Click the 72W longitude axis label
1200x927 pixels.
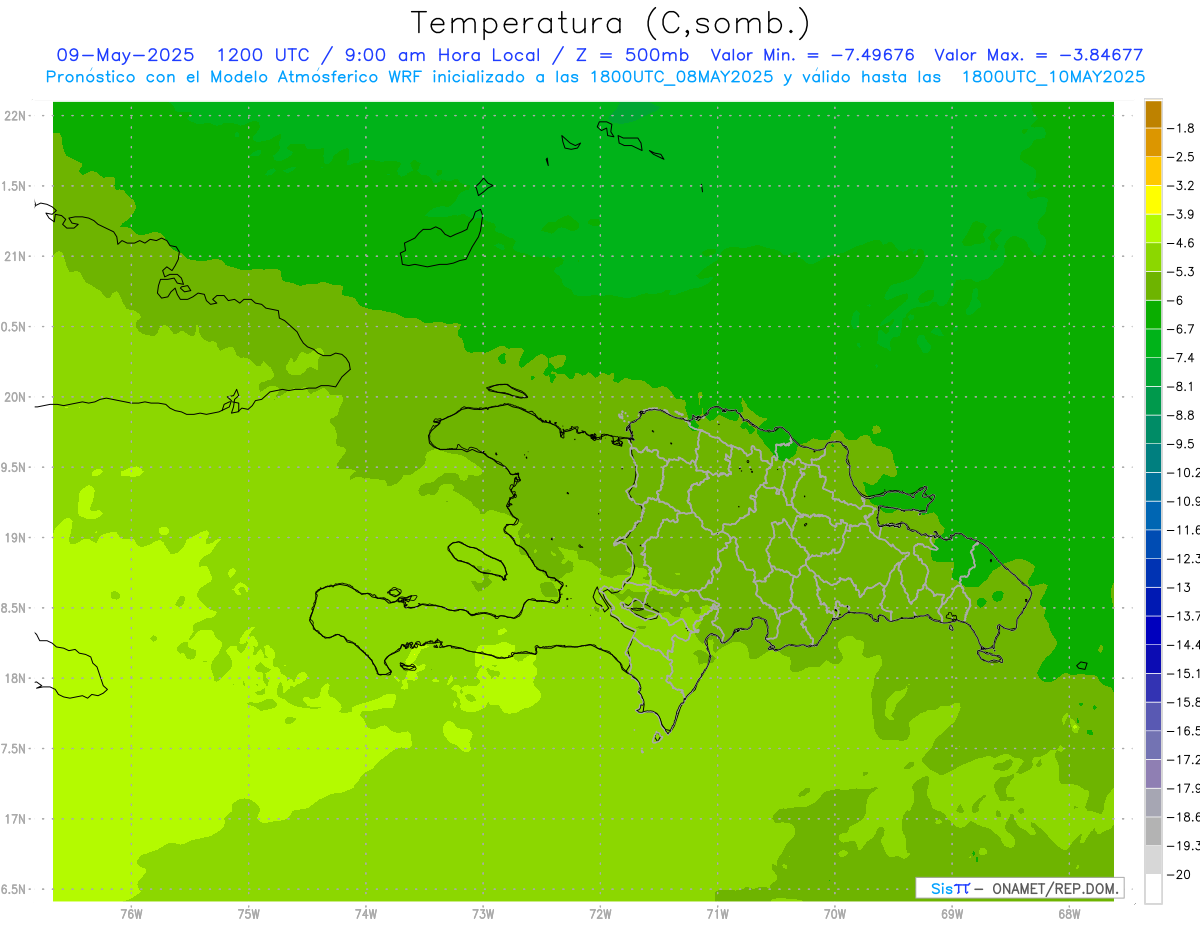click(x=600, y=913)
